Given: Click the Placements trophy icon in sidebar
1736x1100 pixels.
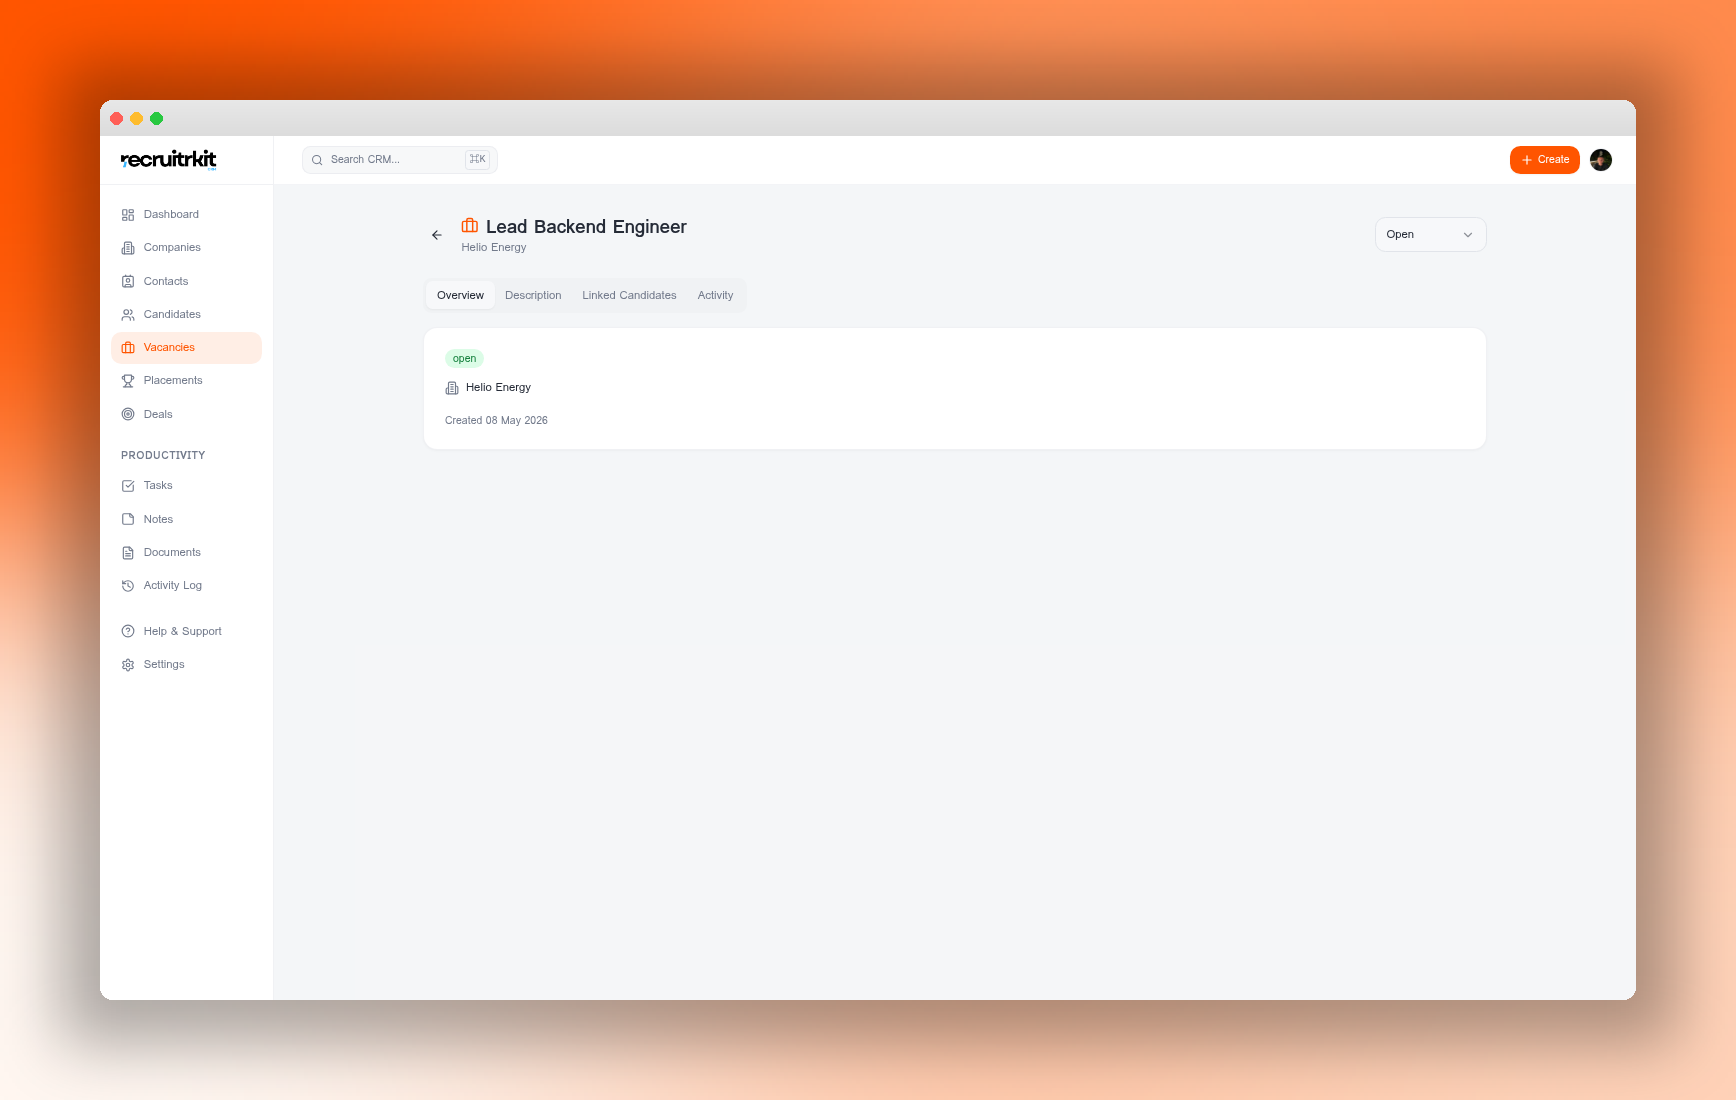Looking at the screenshot, I should pyautogui.click(x=128, y=381).
